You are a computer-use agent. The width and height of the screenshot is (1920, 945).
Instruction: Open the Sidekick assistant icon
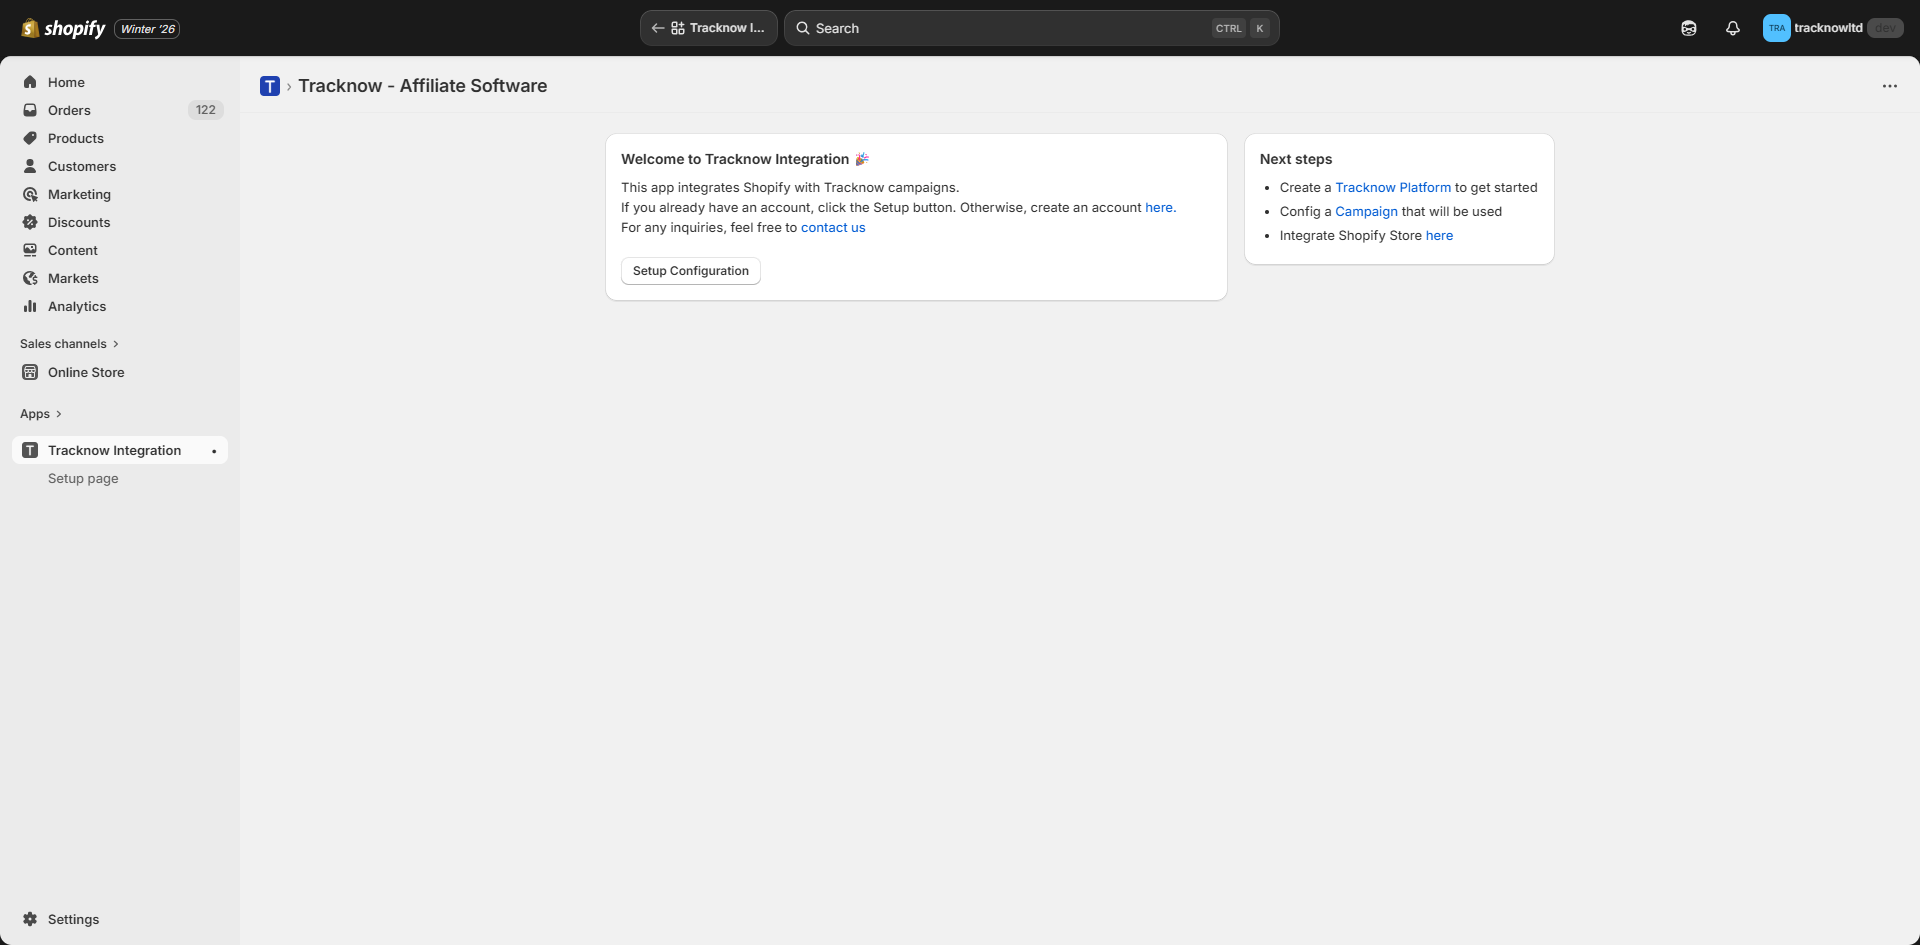[1688, 28]
